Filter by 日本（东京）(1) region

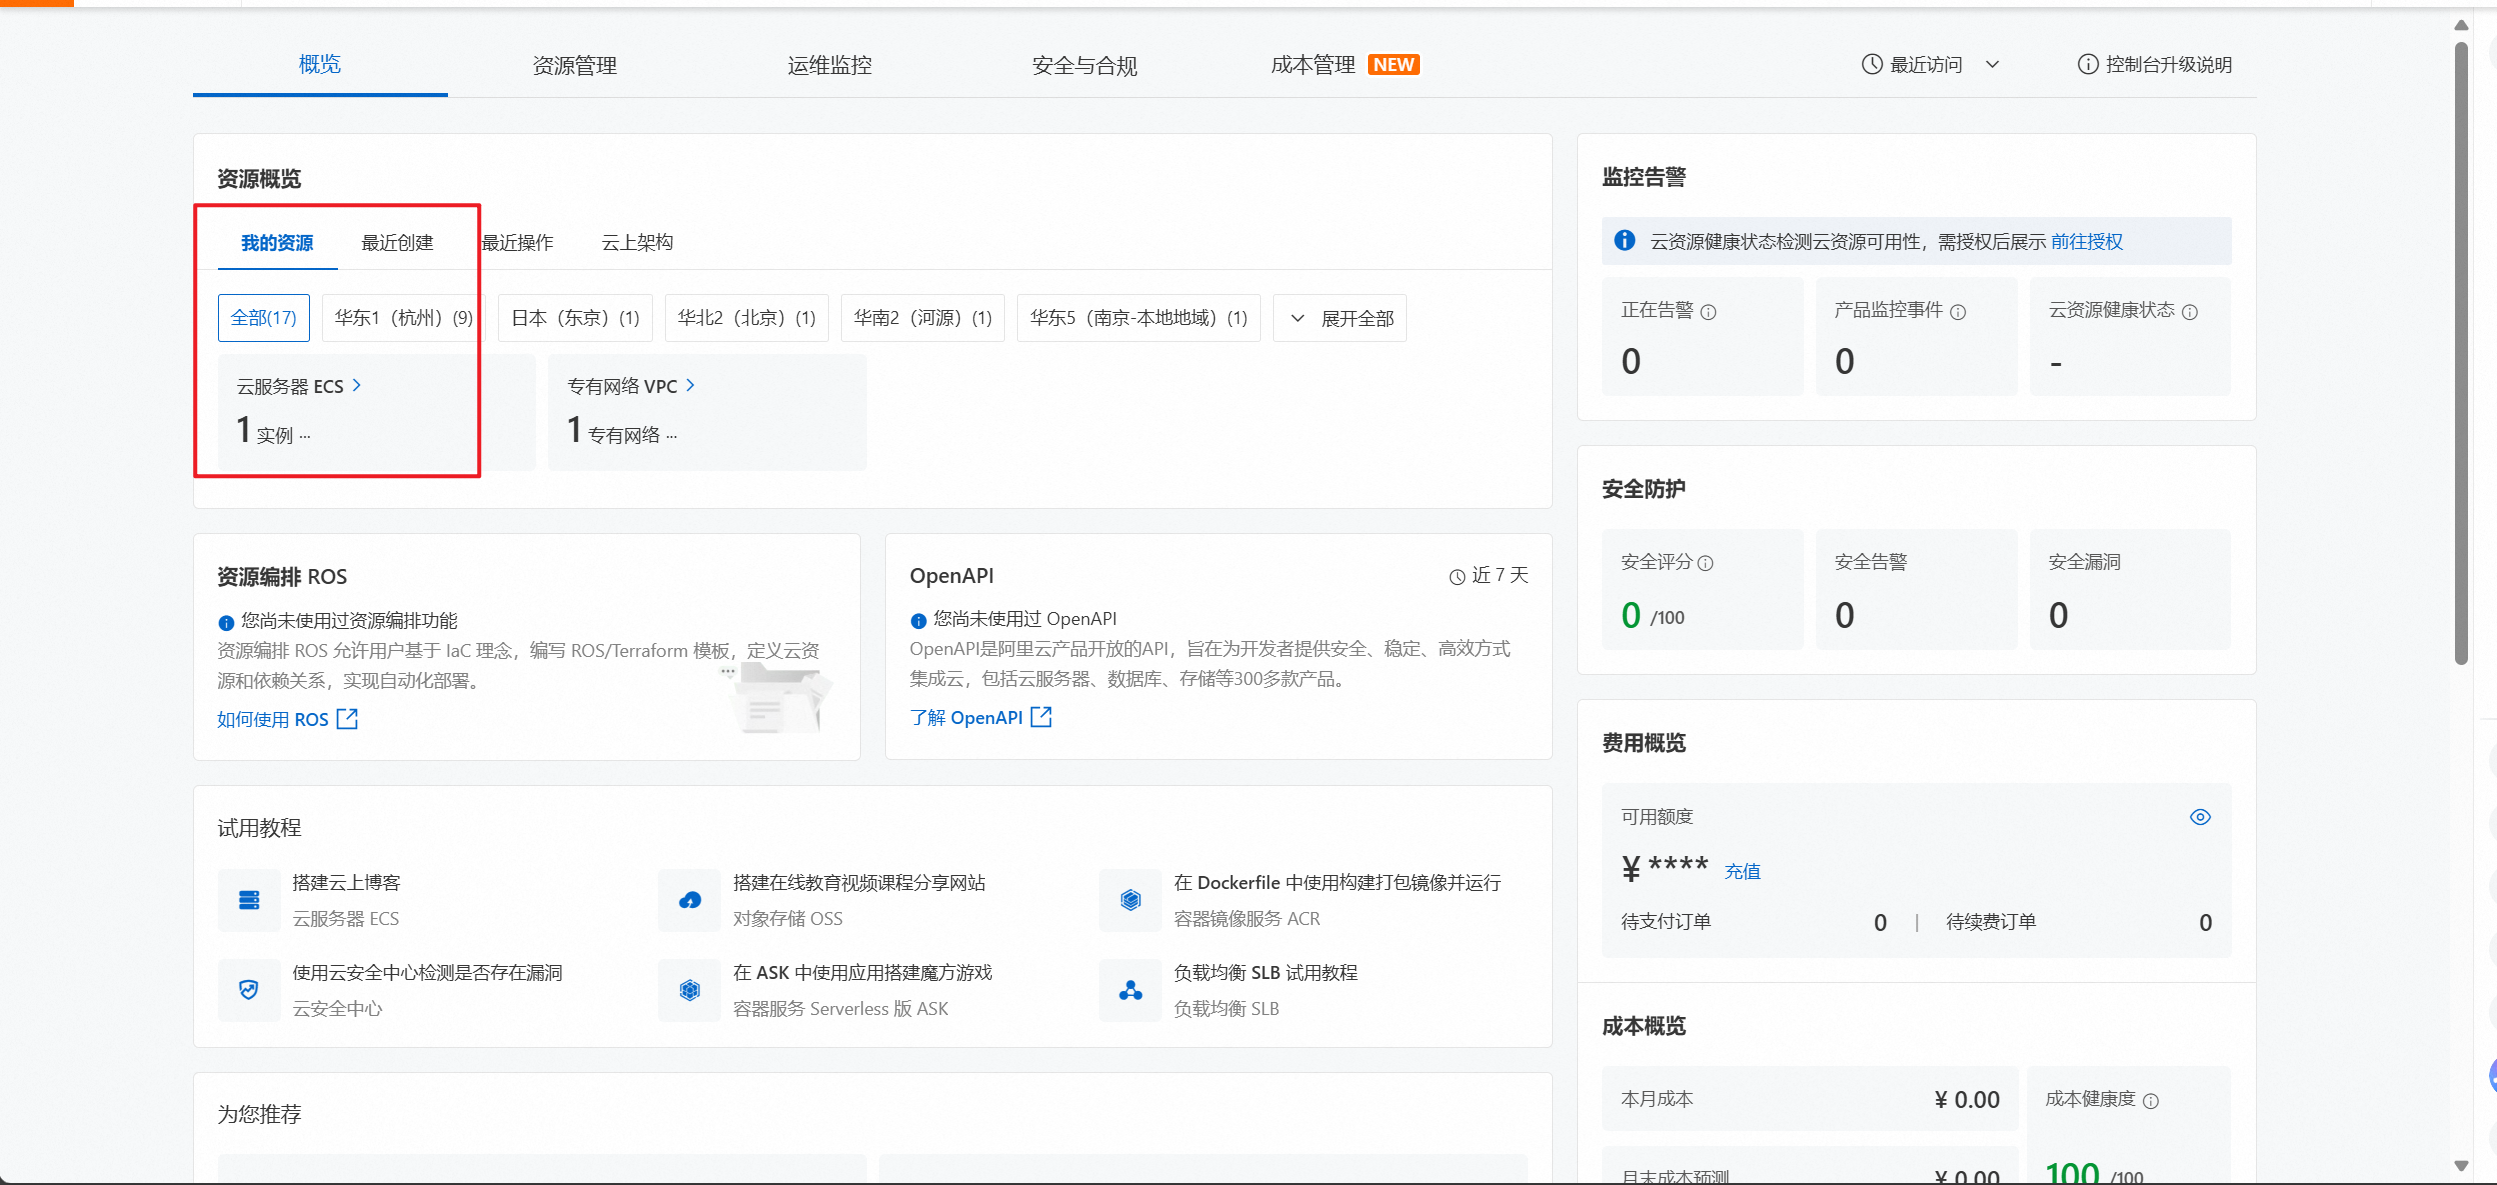pos(575,318)
